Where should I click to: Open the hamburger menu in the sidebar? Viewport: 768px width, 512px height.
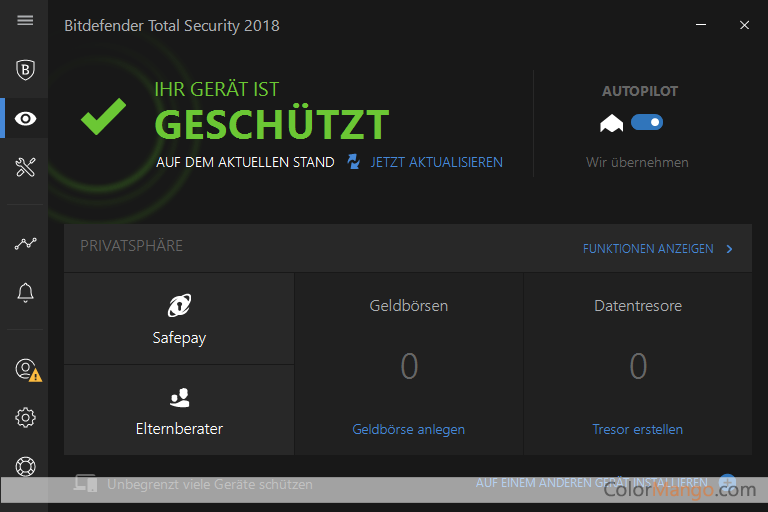click(25, 20)
